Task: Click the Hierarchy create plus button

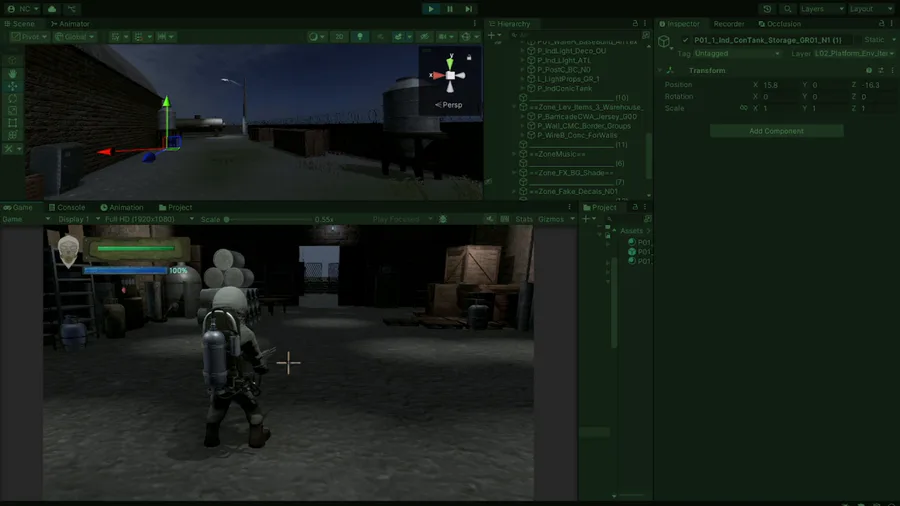Action: (492, 35)
